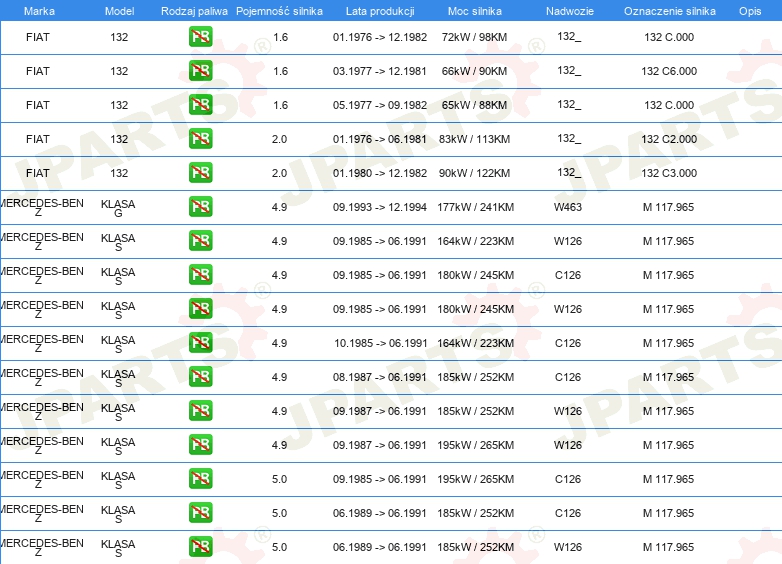Click the Lata produkcji column header
782x564 pixels.
tap(380, 11)
